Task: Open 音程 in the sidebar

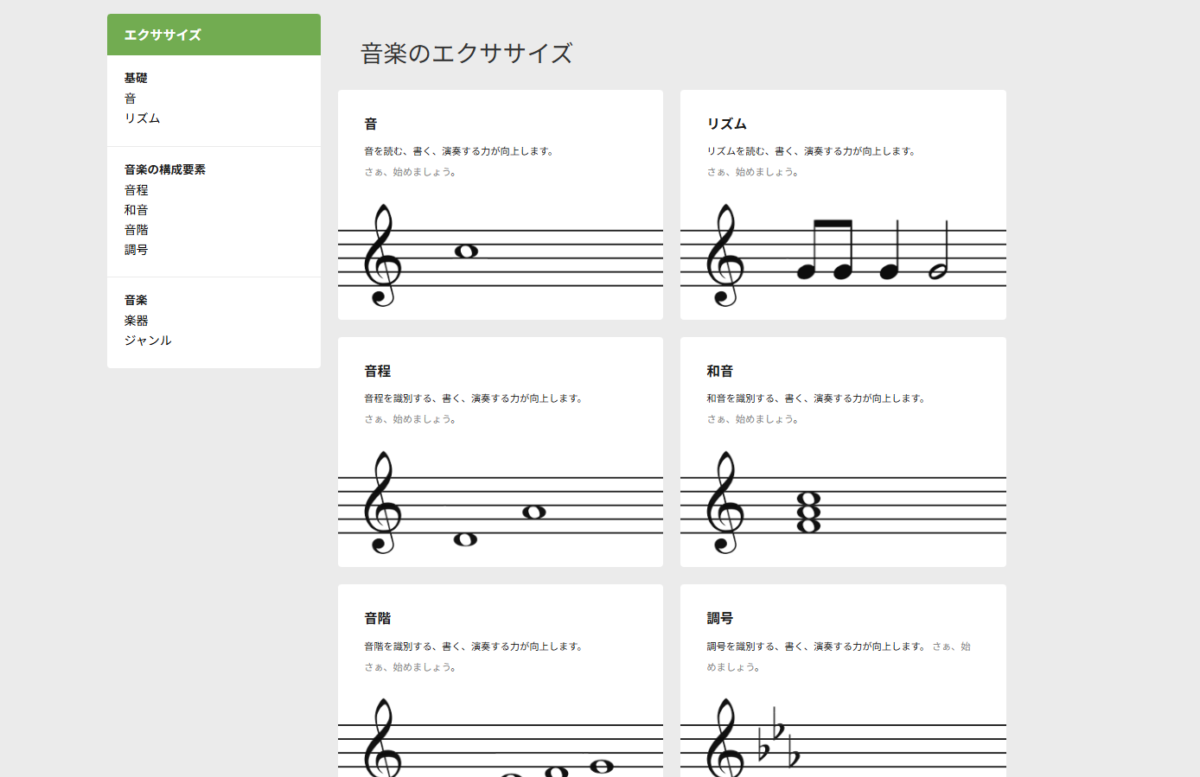Action: point(136,190)
